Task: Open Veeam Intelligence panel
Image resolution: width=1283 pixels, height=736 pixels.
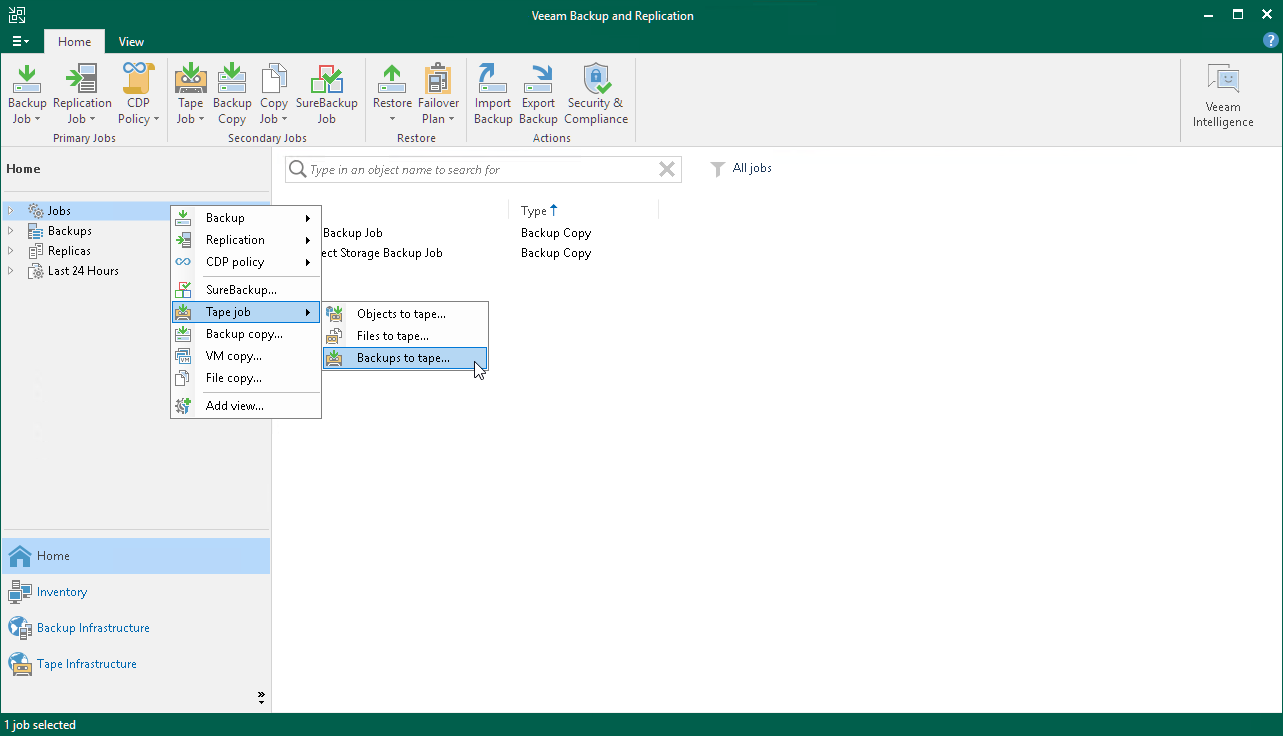Action: pyautogui.click(x=1222, y=96)
